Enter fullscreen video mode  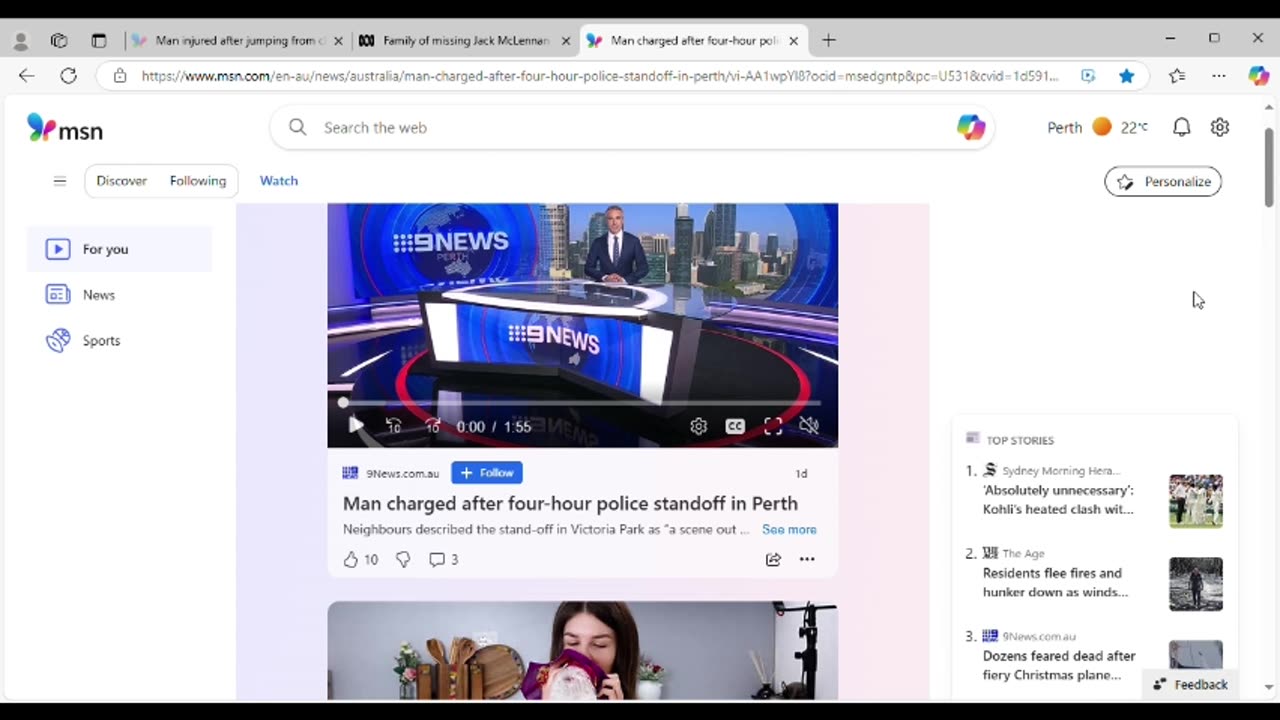(773, 426)
